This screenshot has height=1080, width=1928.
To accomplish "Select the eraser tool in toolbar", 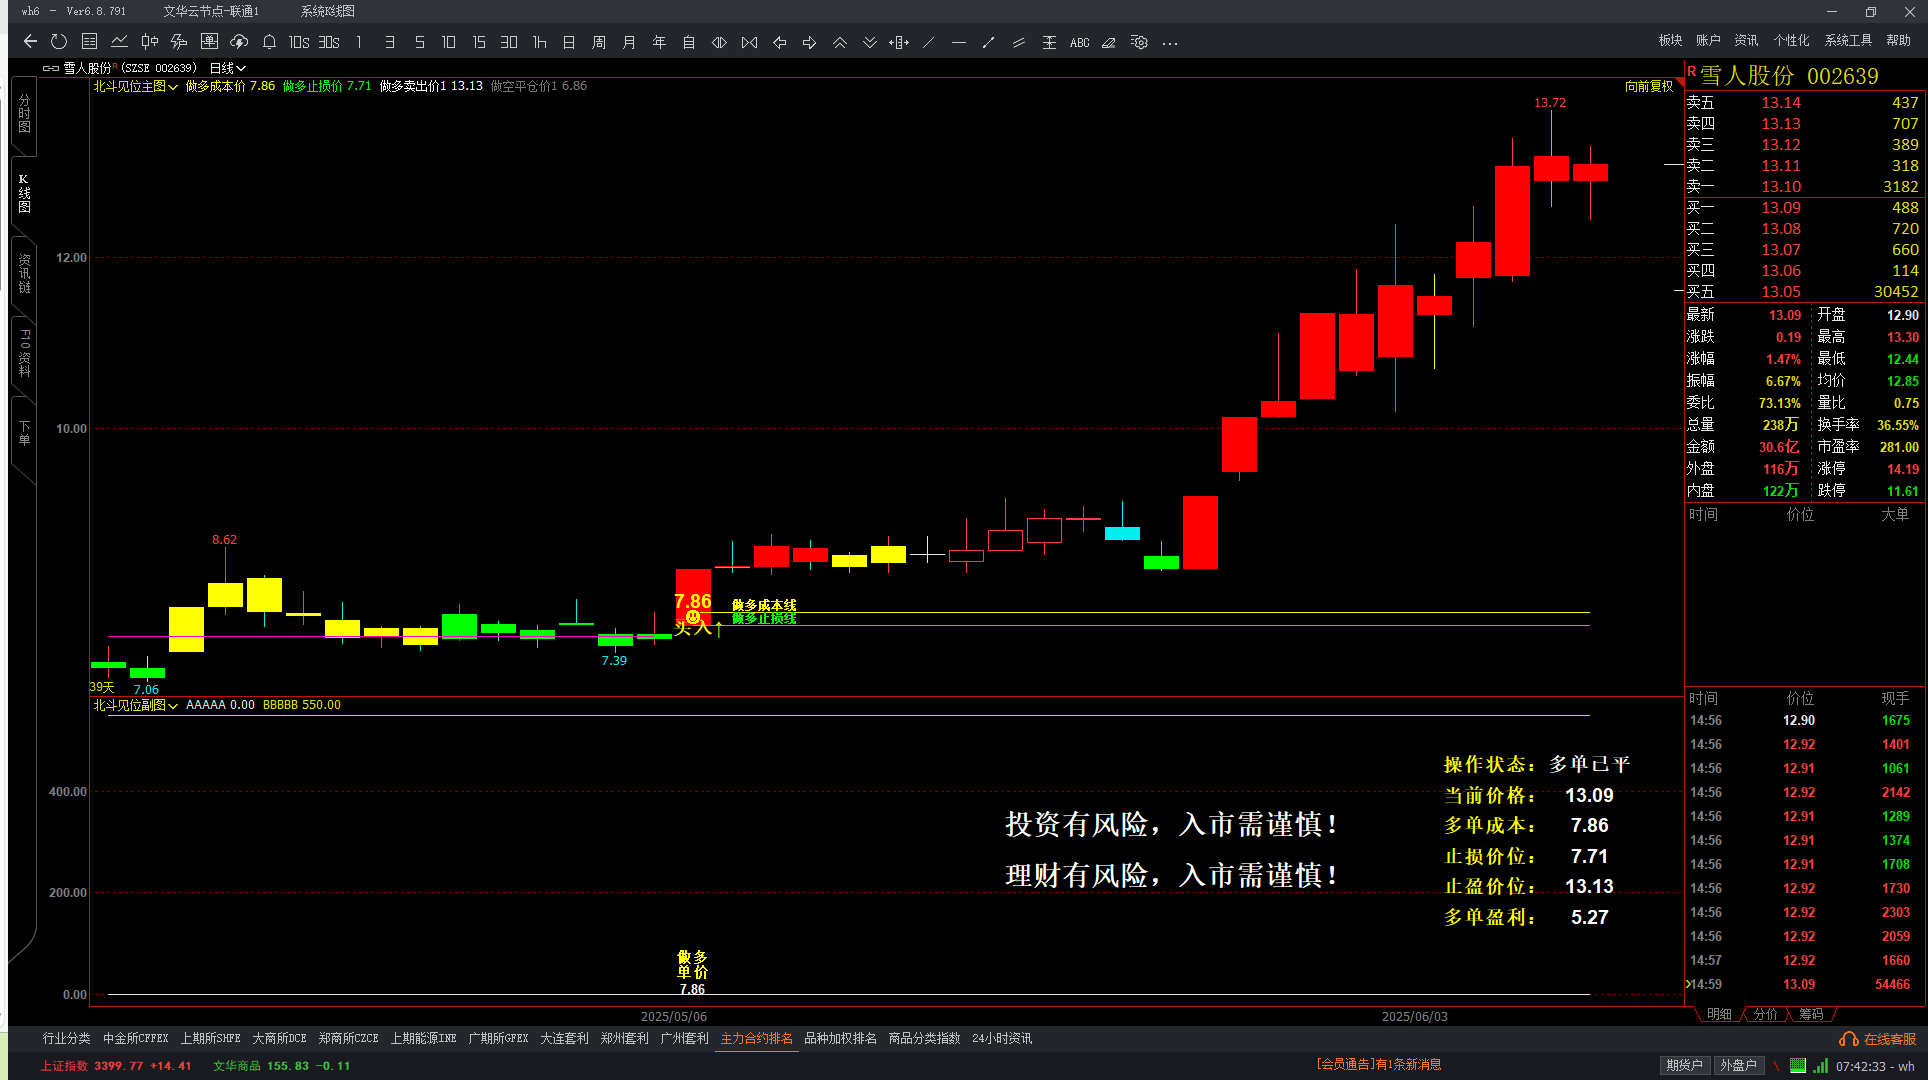I will pyautogui.click(x=1109, y=42).
